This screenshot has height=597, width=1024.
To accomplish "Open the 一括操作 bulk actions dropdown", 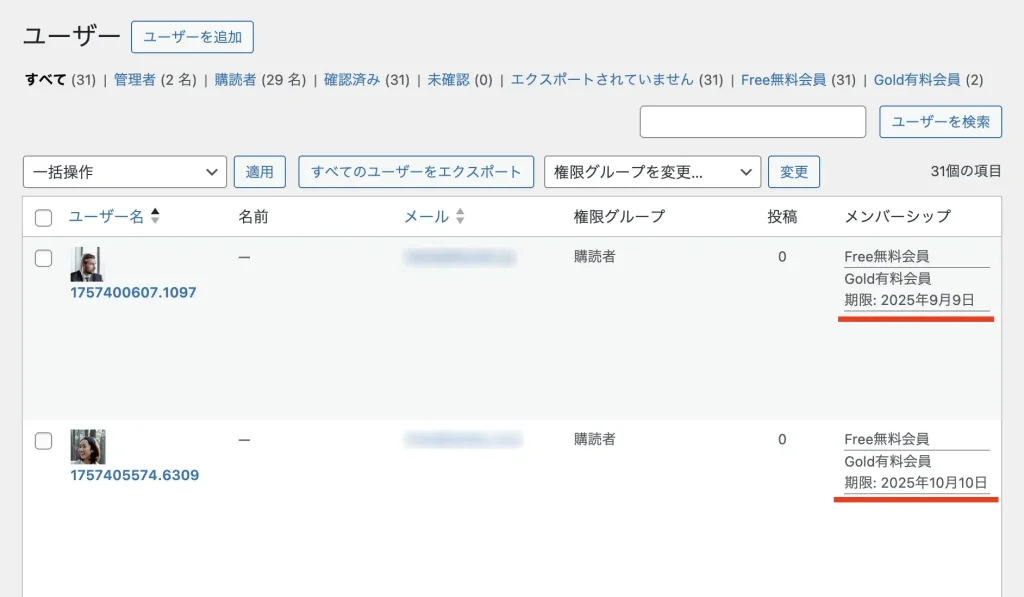I will (x=125, y=172).
